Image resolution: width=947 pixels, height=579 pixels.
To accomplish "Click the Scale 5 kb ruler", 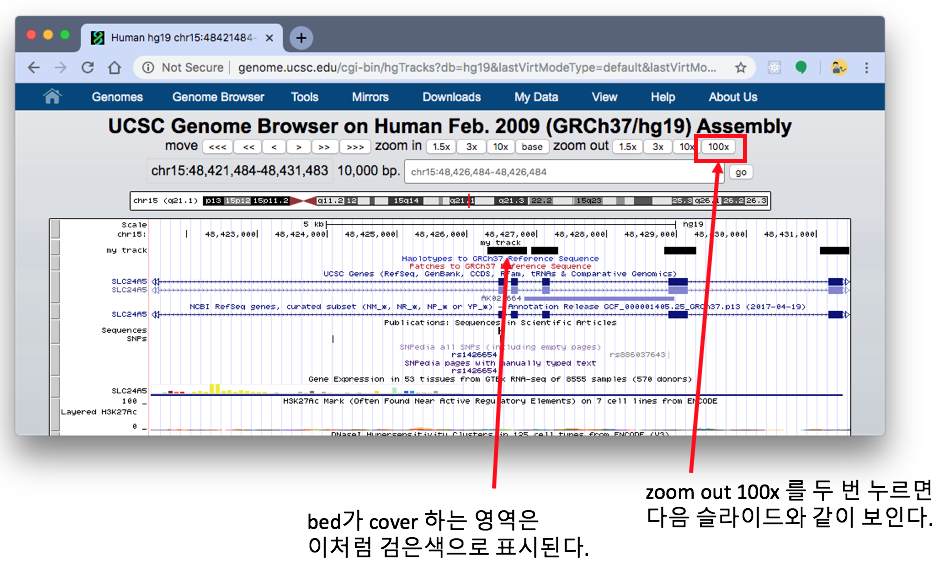I will (500, 224).
